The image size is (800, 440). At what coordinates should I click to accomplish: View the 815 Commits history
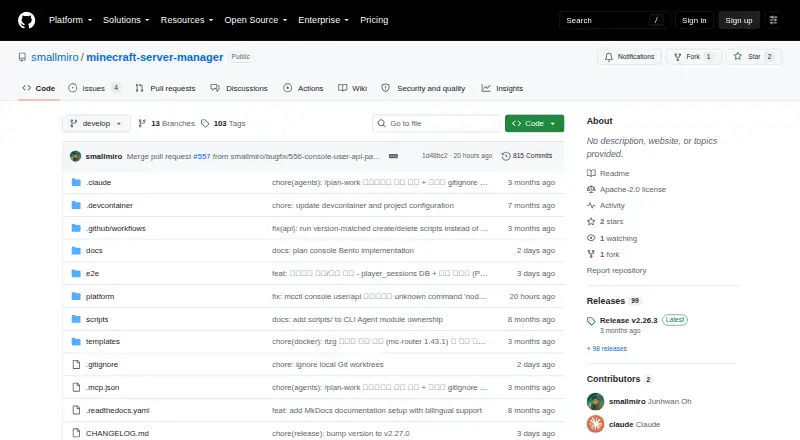click(x=527, y=156)
